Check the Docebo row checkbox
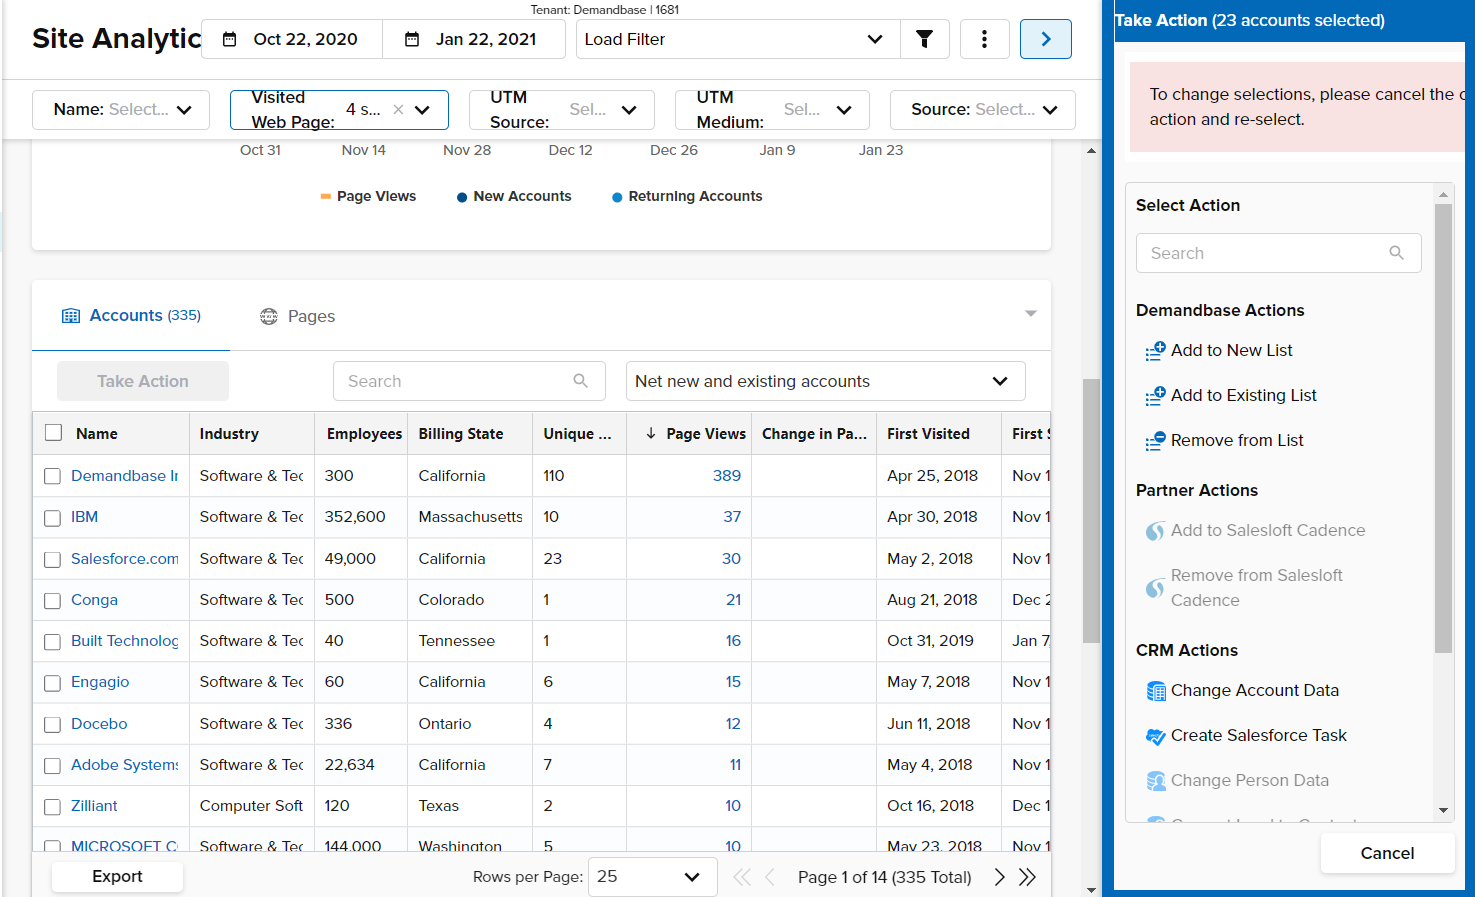This screenshot has height=897, width=1475. click(53, 725)
